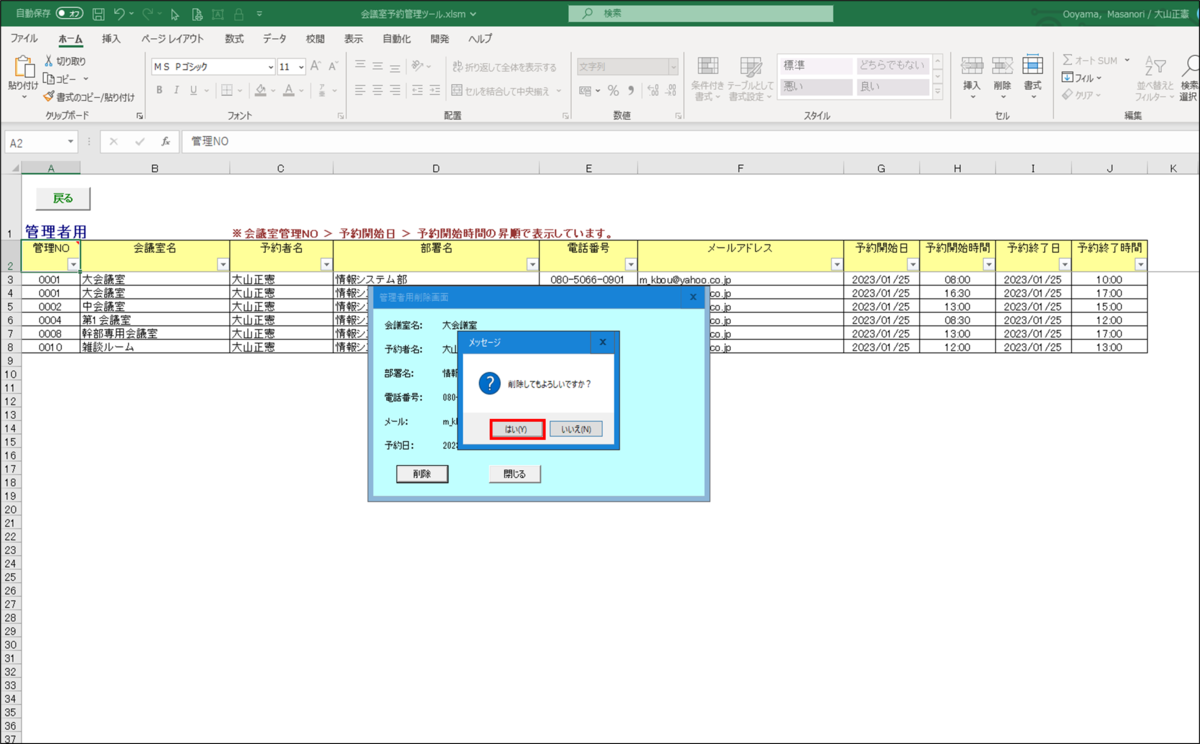Click the Undo arrow icon
Image resolution: width=1200 pixels, height=744 pixels.
[x=119, y=15]
